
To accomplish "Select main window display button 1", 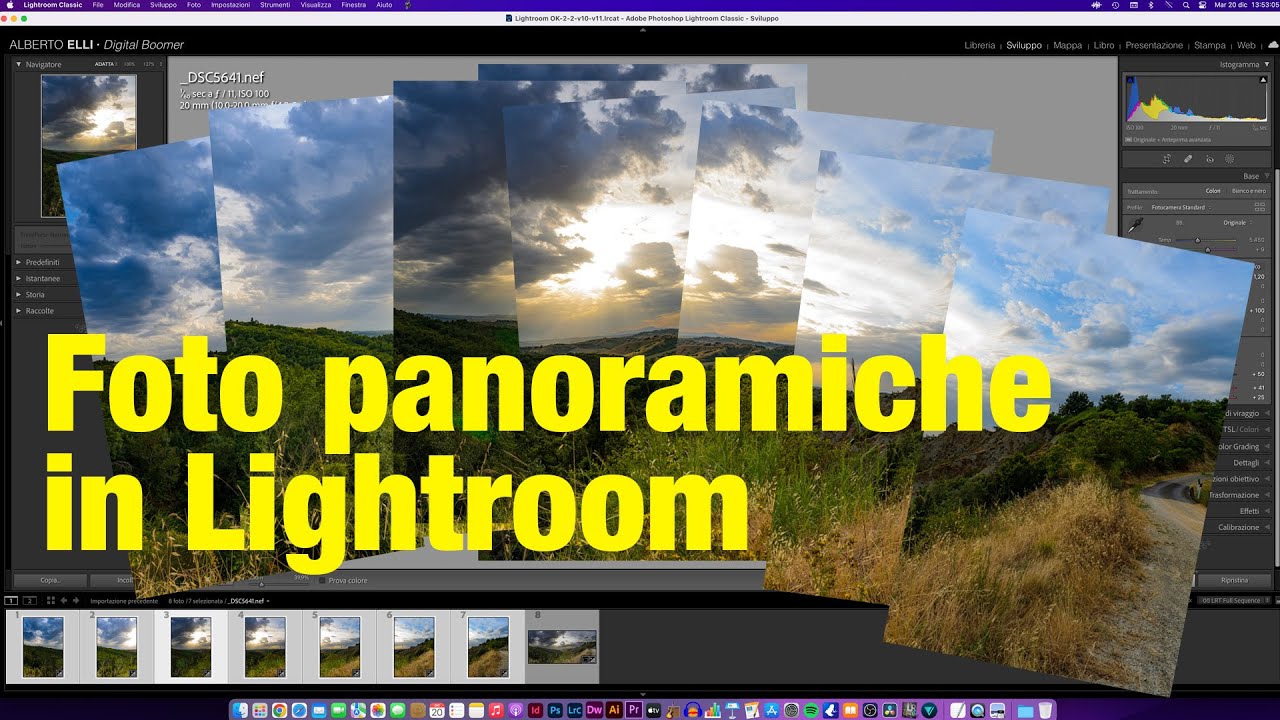I will [x=11, y=601].
